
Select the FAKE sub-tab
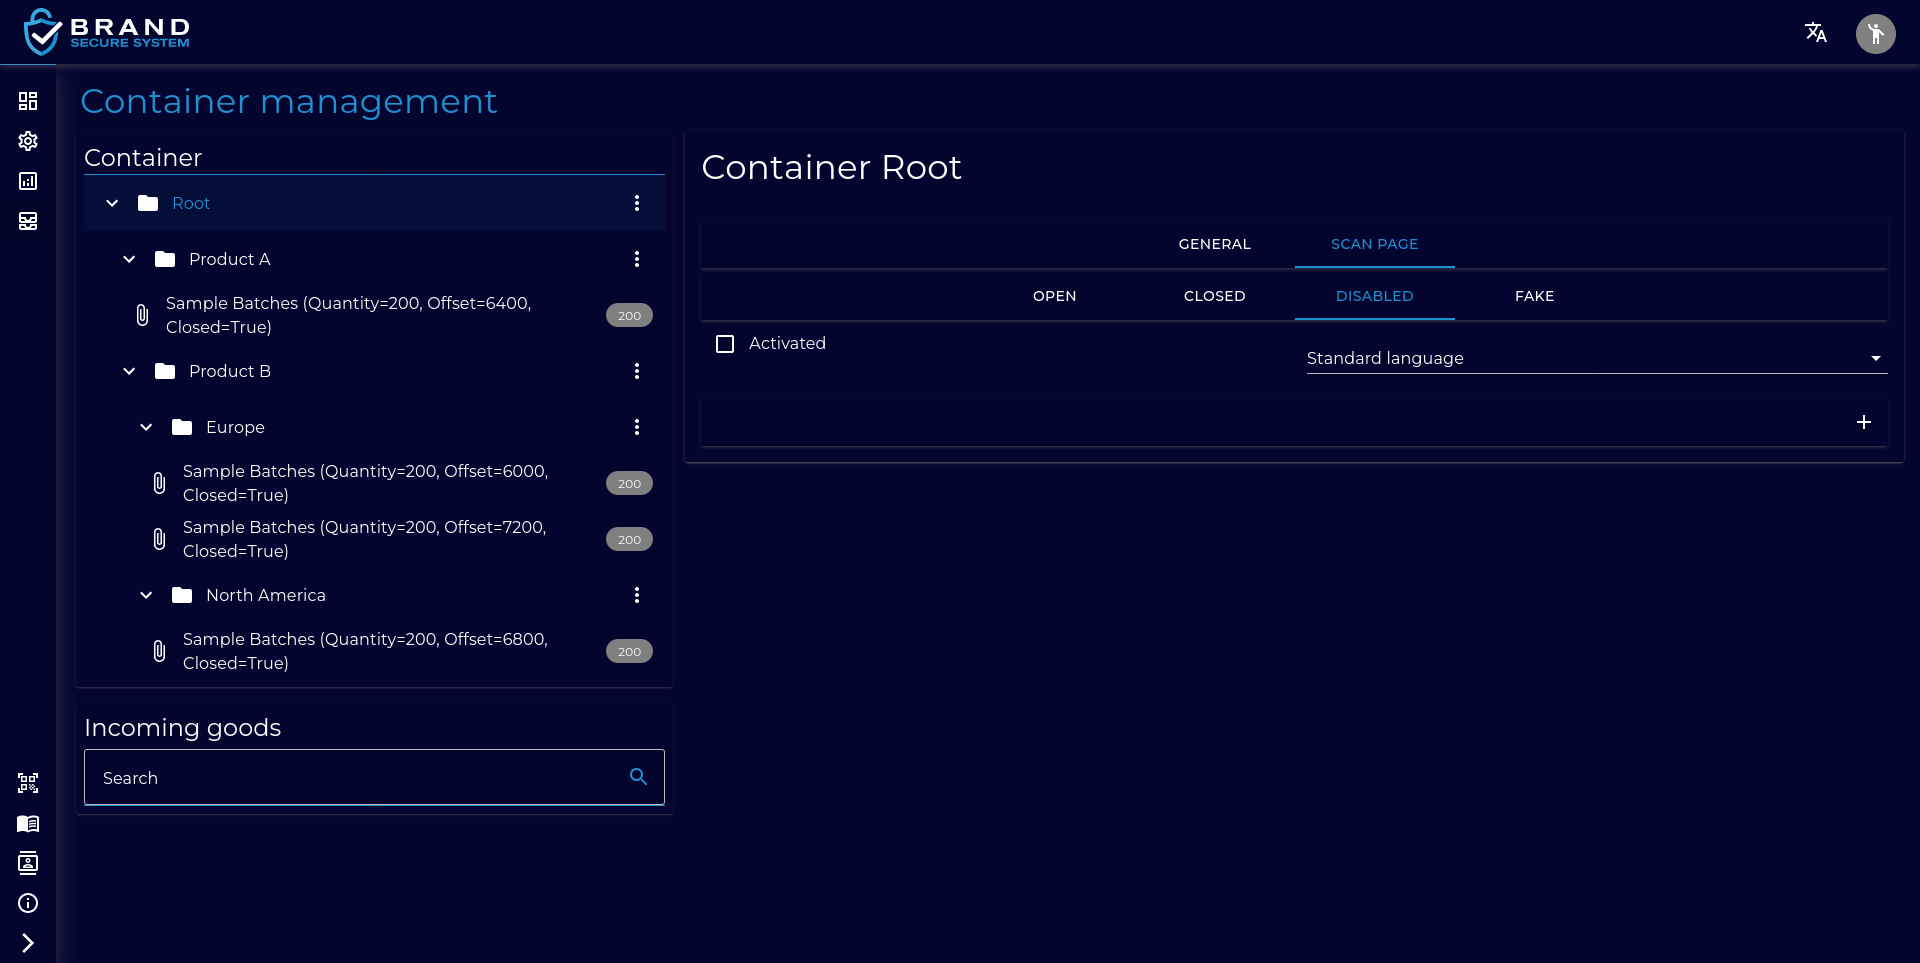point(1535,296)
